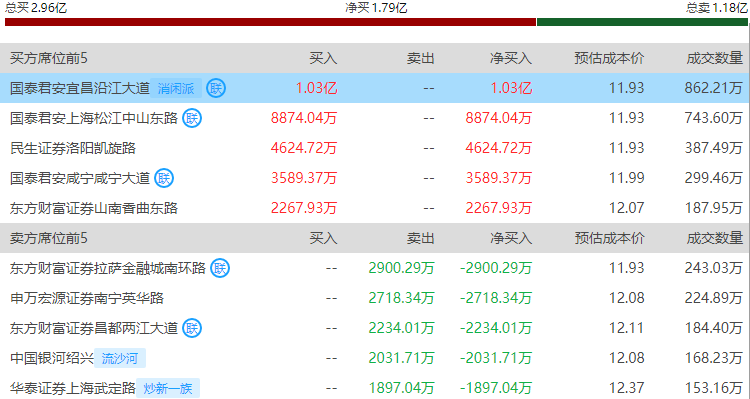
Task: Click the 8874.04万 buy amount cell
Action: point(304,118)
